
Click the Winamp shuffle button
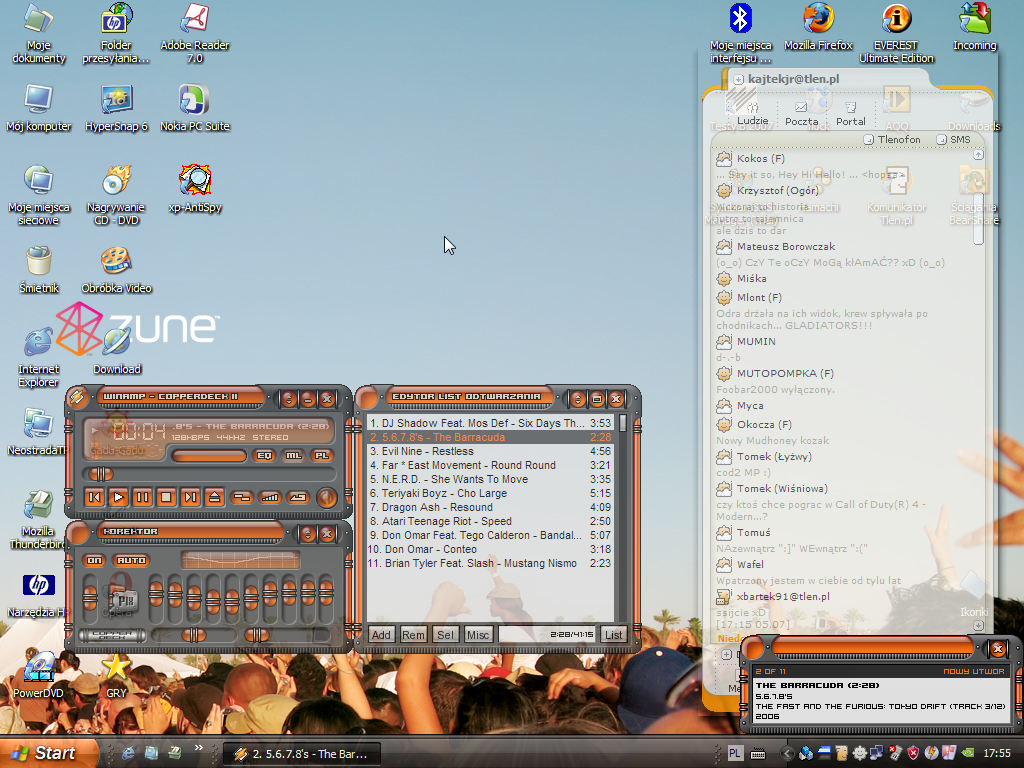coord(242,498)
